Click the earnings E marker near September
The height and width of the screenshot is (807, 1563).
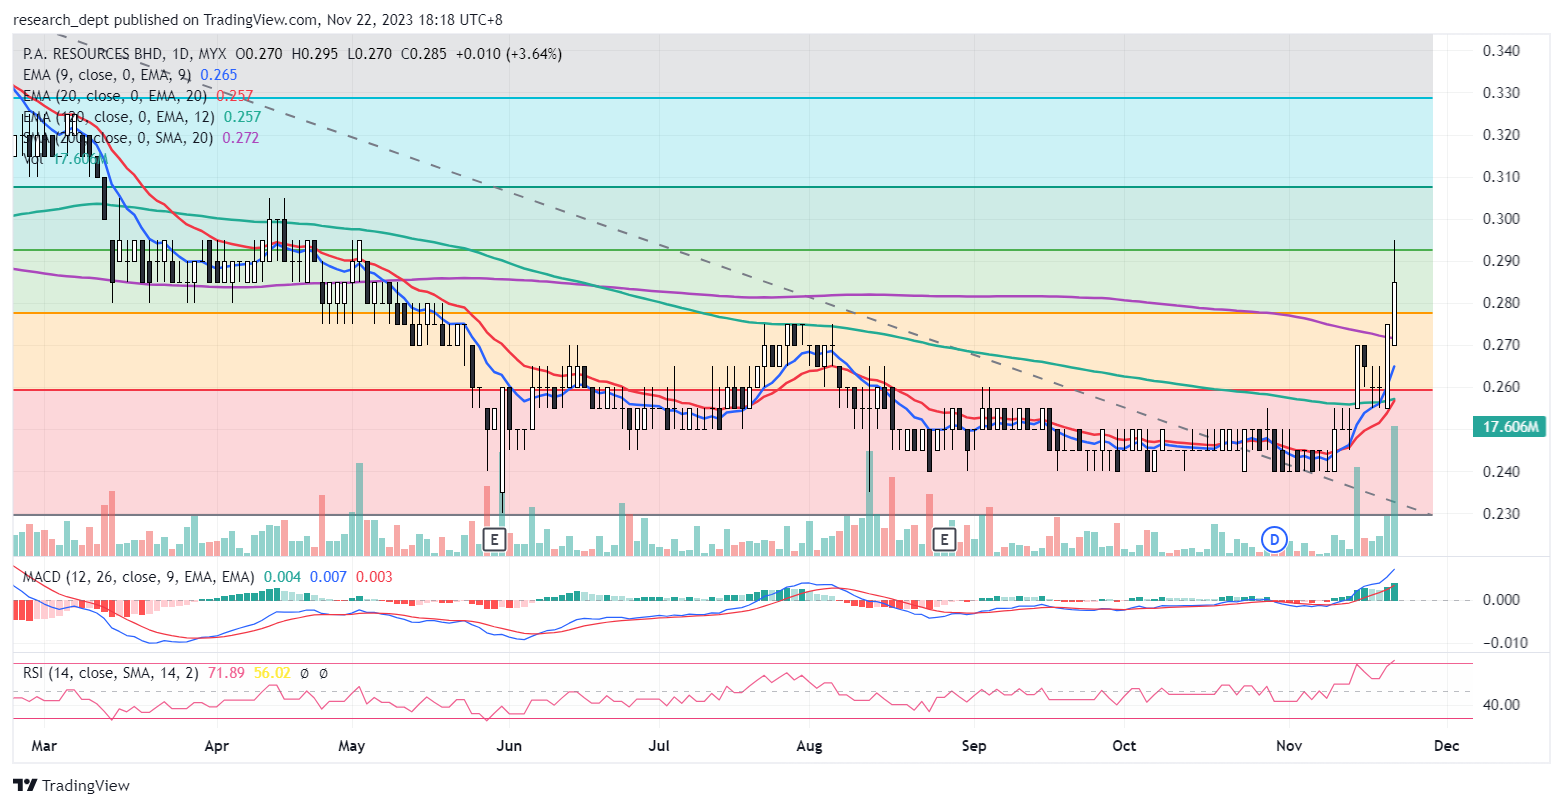point(942,540)
